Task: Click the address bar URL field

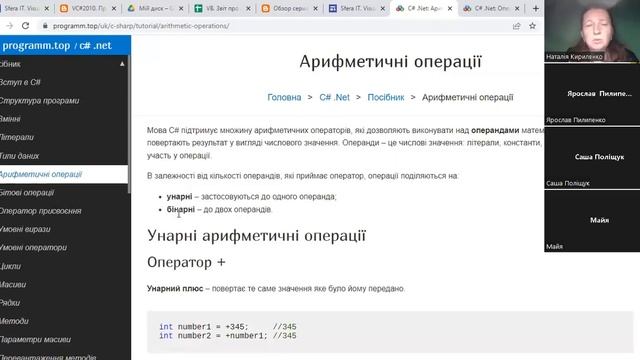Action: [x=278, y=26]
